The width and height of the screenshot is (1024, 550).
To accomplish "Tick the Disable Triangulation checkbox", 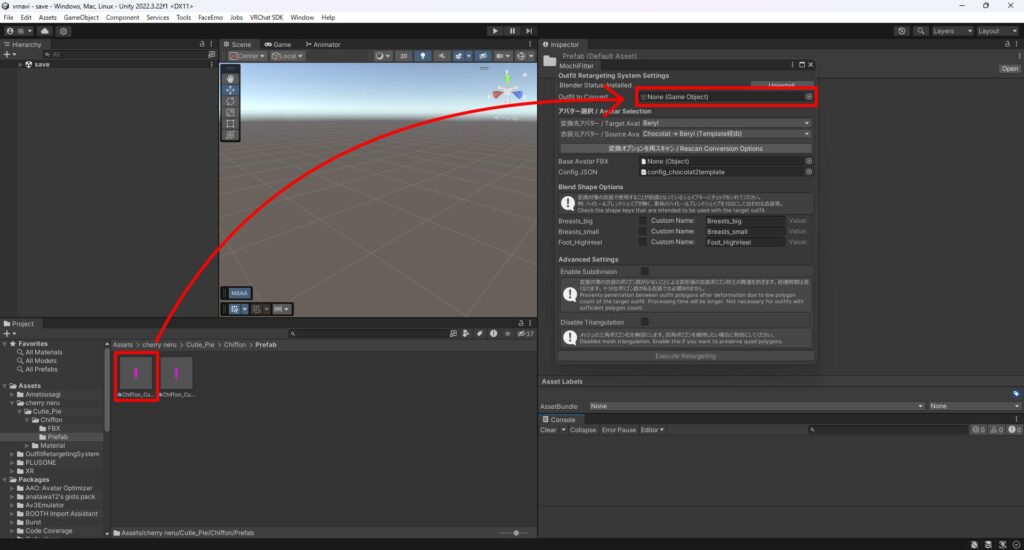I will (644, 321).
